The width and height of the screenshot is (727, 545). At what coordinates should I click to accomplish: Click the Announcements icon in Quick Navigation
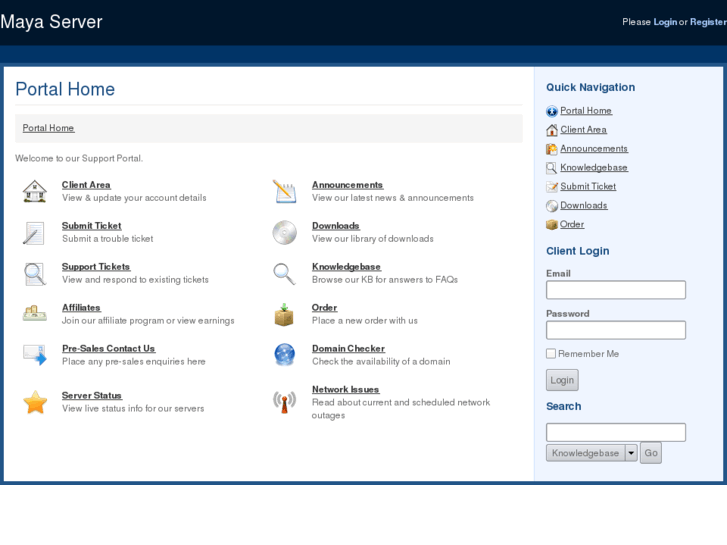pyautogui.click(x=552, y=149)
